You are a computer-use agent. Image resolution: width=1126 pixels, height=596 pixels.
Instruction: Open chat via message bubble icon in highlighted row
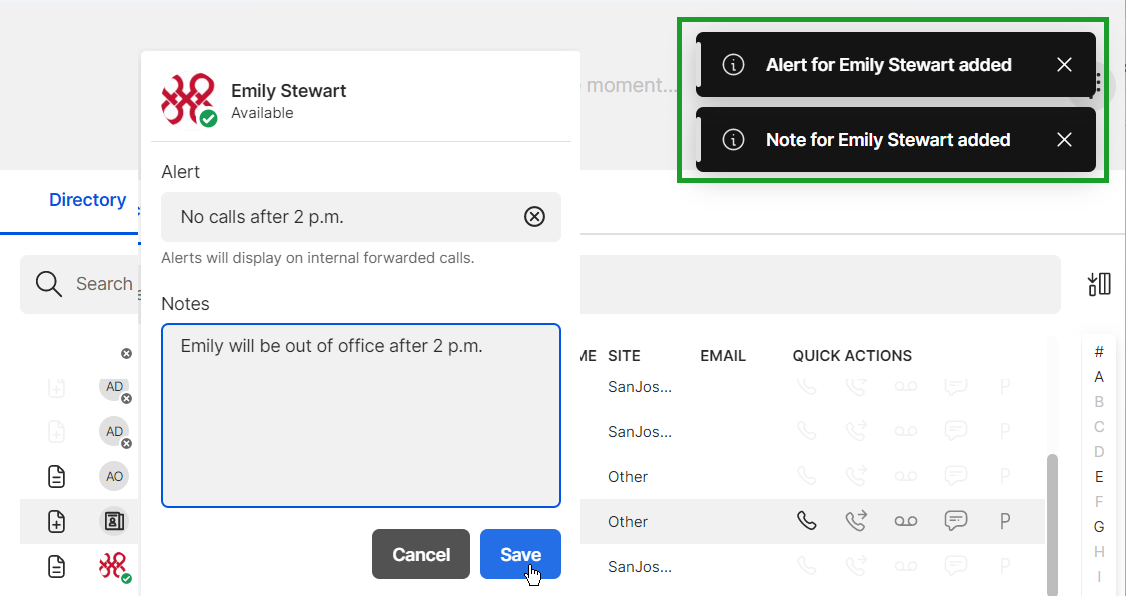pos(956,521)
